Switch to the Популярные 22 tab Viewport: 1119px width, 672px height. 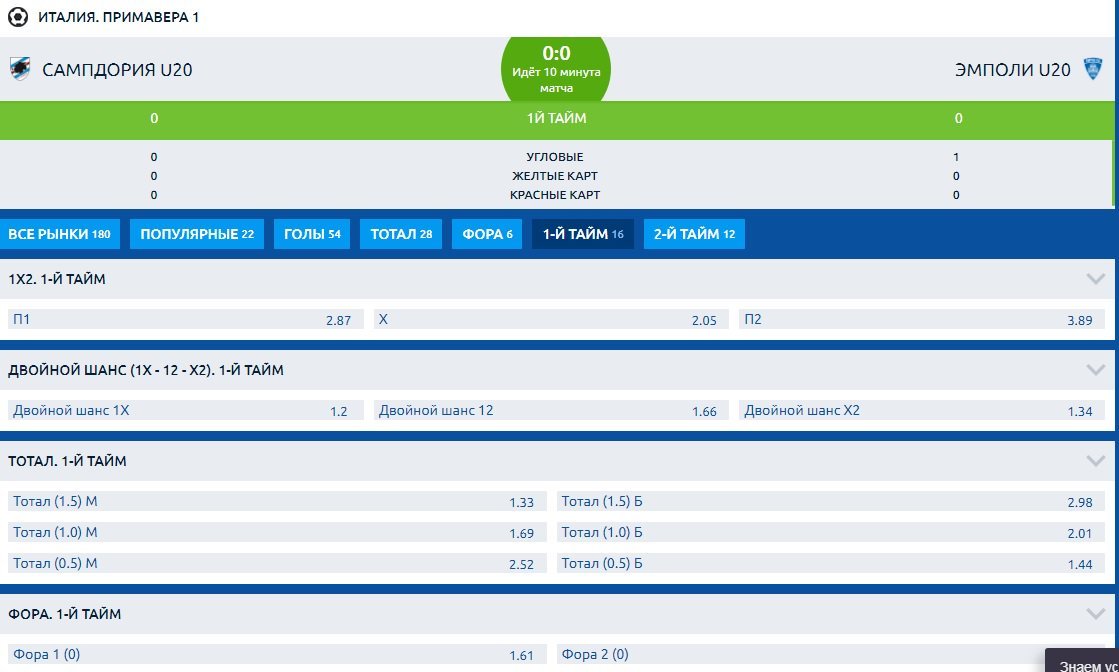click(x=197, y=235)
